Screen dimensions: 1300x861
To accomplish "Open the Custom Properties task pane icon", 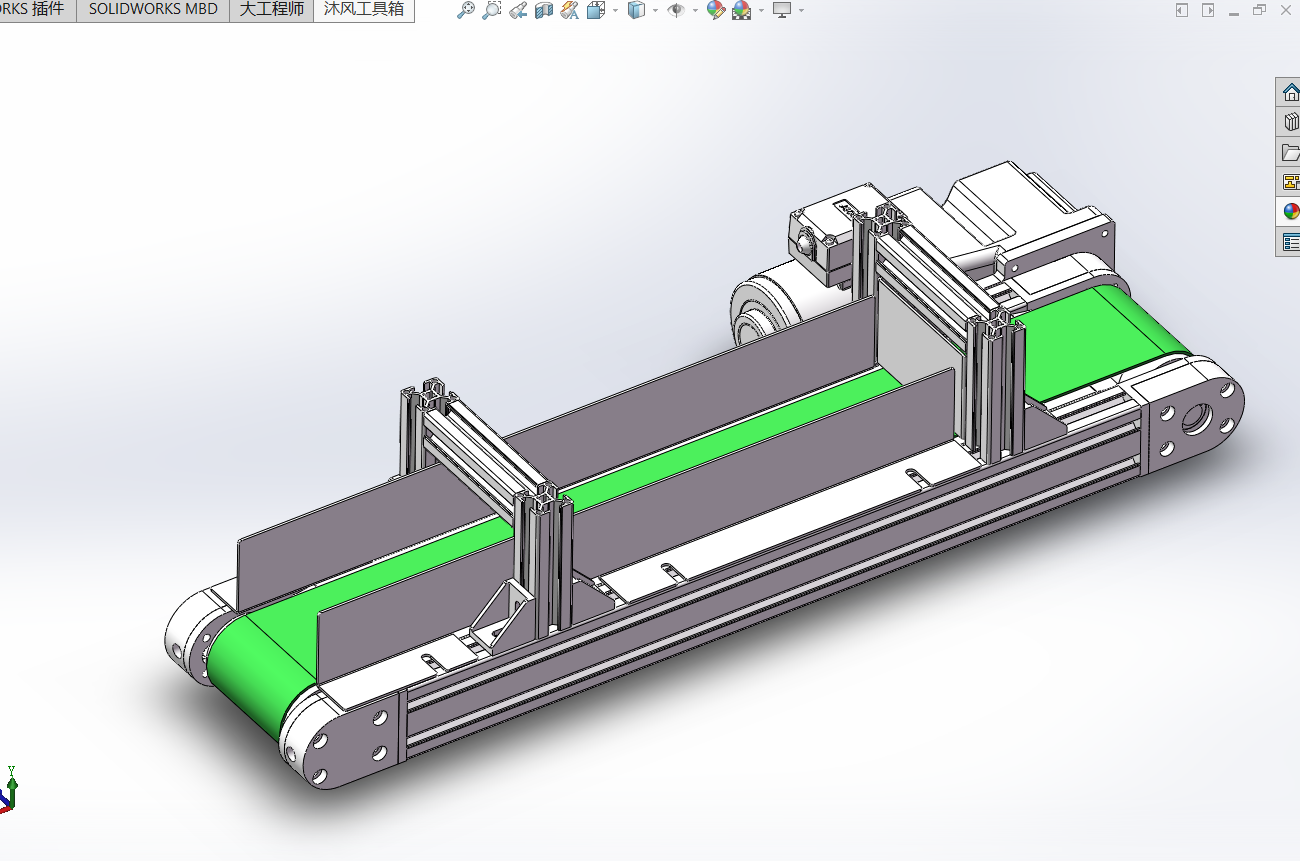I will pyautogui.click(x=1290, y=242).
